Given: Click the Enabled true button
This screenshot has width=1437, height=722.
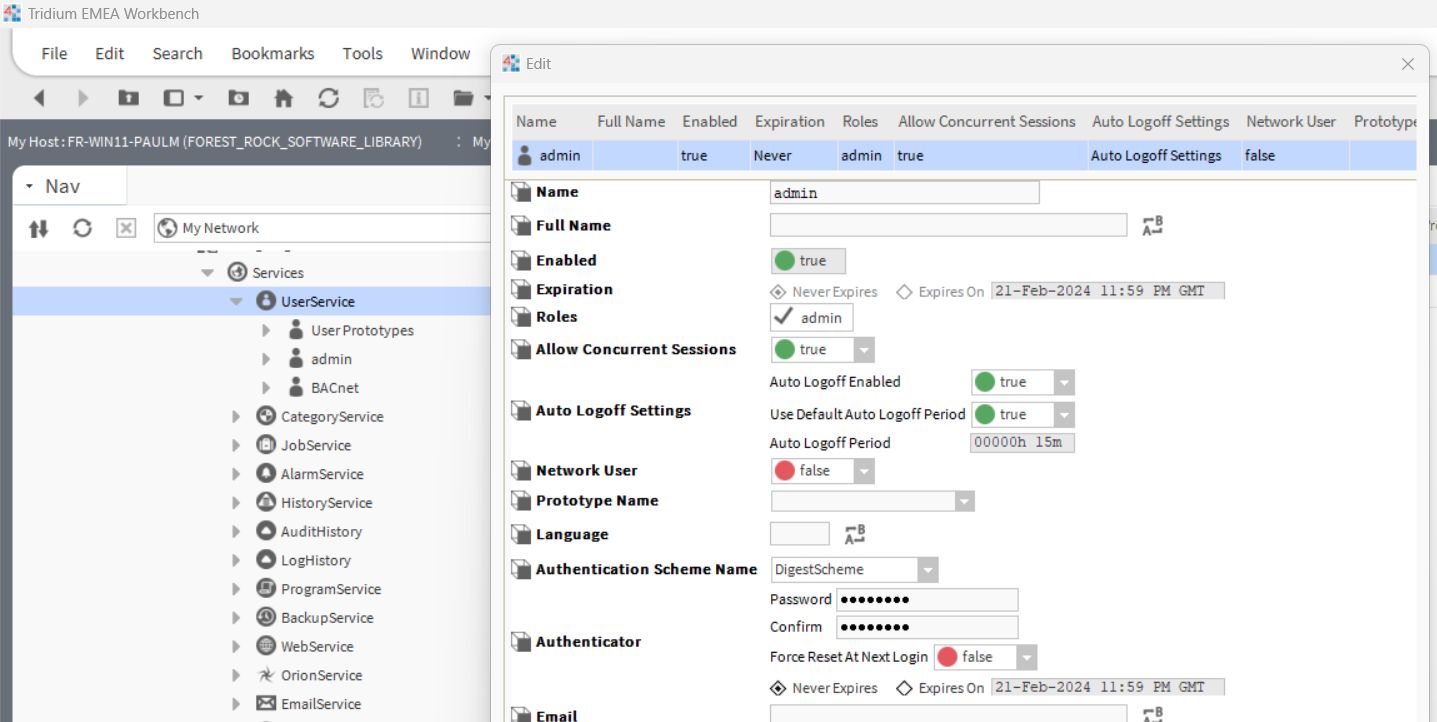Looking at the screenshot, I should coord(808,261).
